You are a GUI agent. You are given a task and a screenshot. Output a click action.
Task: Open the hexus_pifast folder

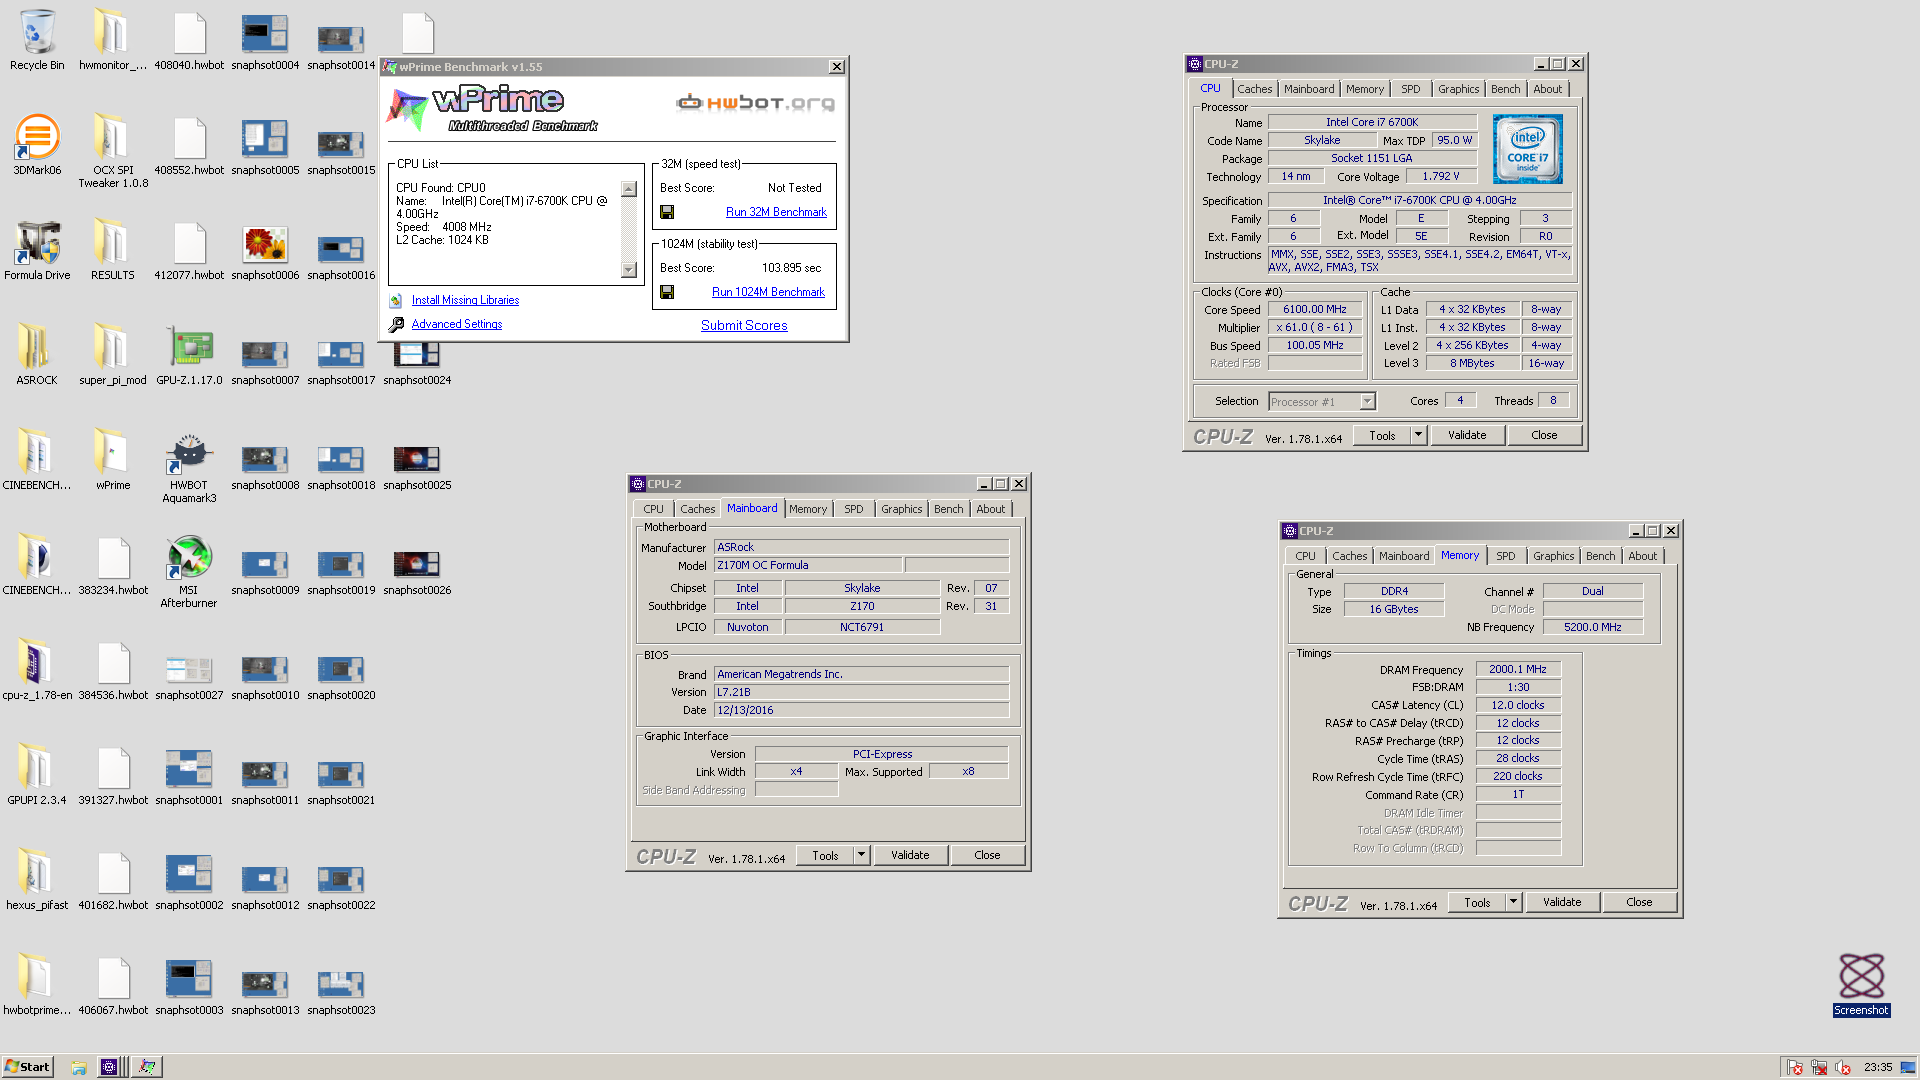(37, 880)
